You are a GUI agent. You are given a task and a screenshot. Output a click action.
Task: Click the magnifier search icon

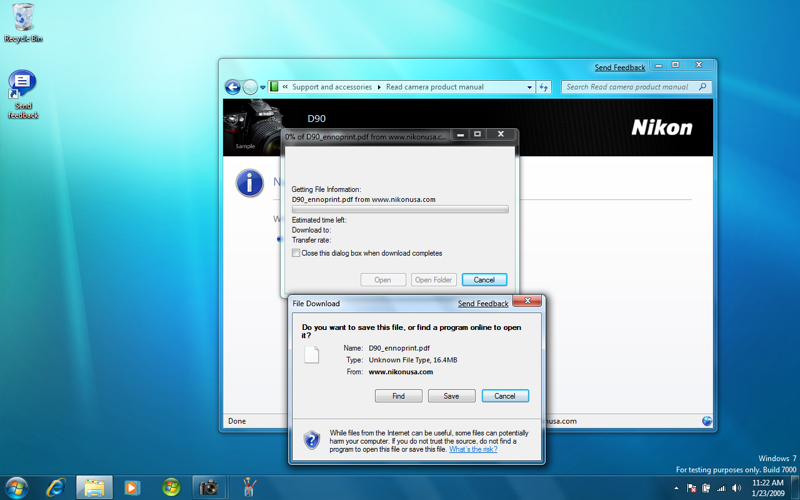703,87
